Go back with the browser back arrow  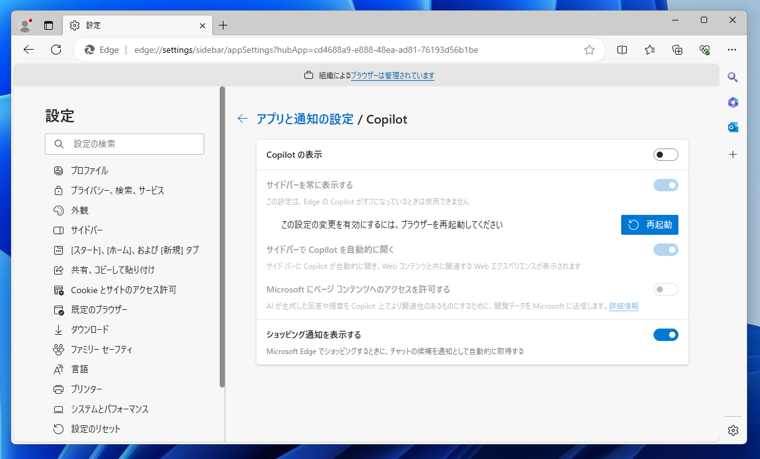(29, 49)
